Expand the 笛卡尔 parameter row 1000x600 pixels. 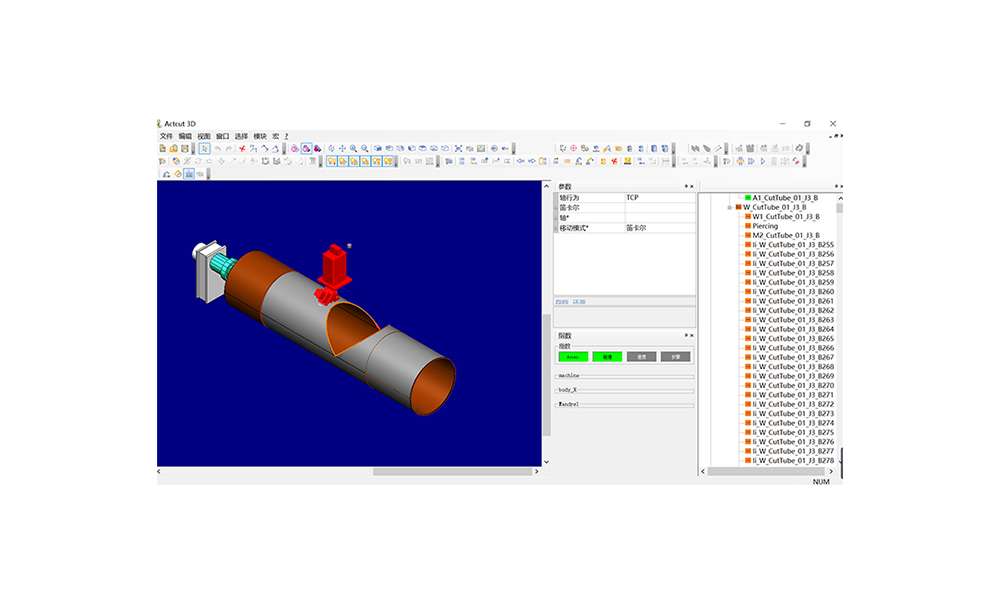[x=555, y=208]
